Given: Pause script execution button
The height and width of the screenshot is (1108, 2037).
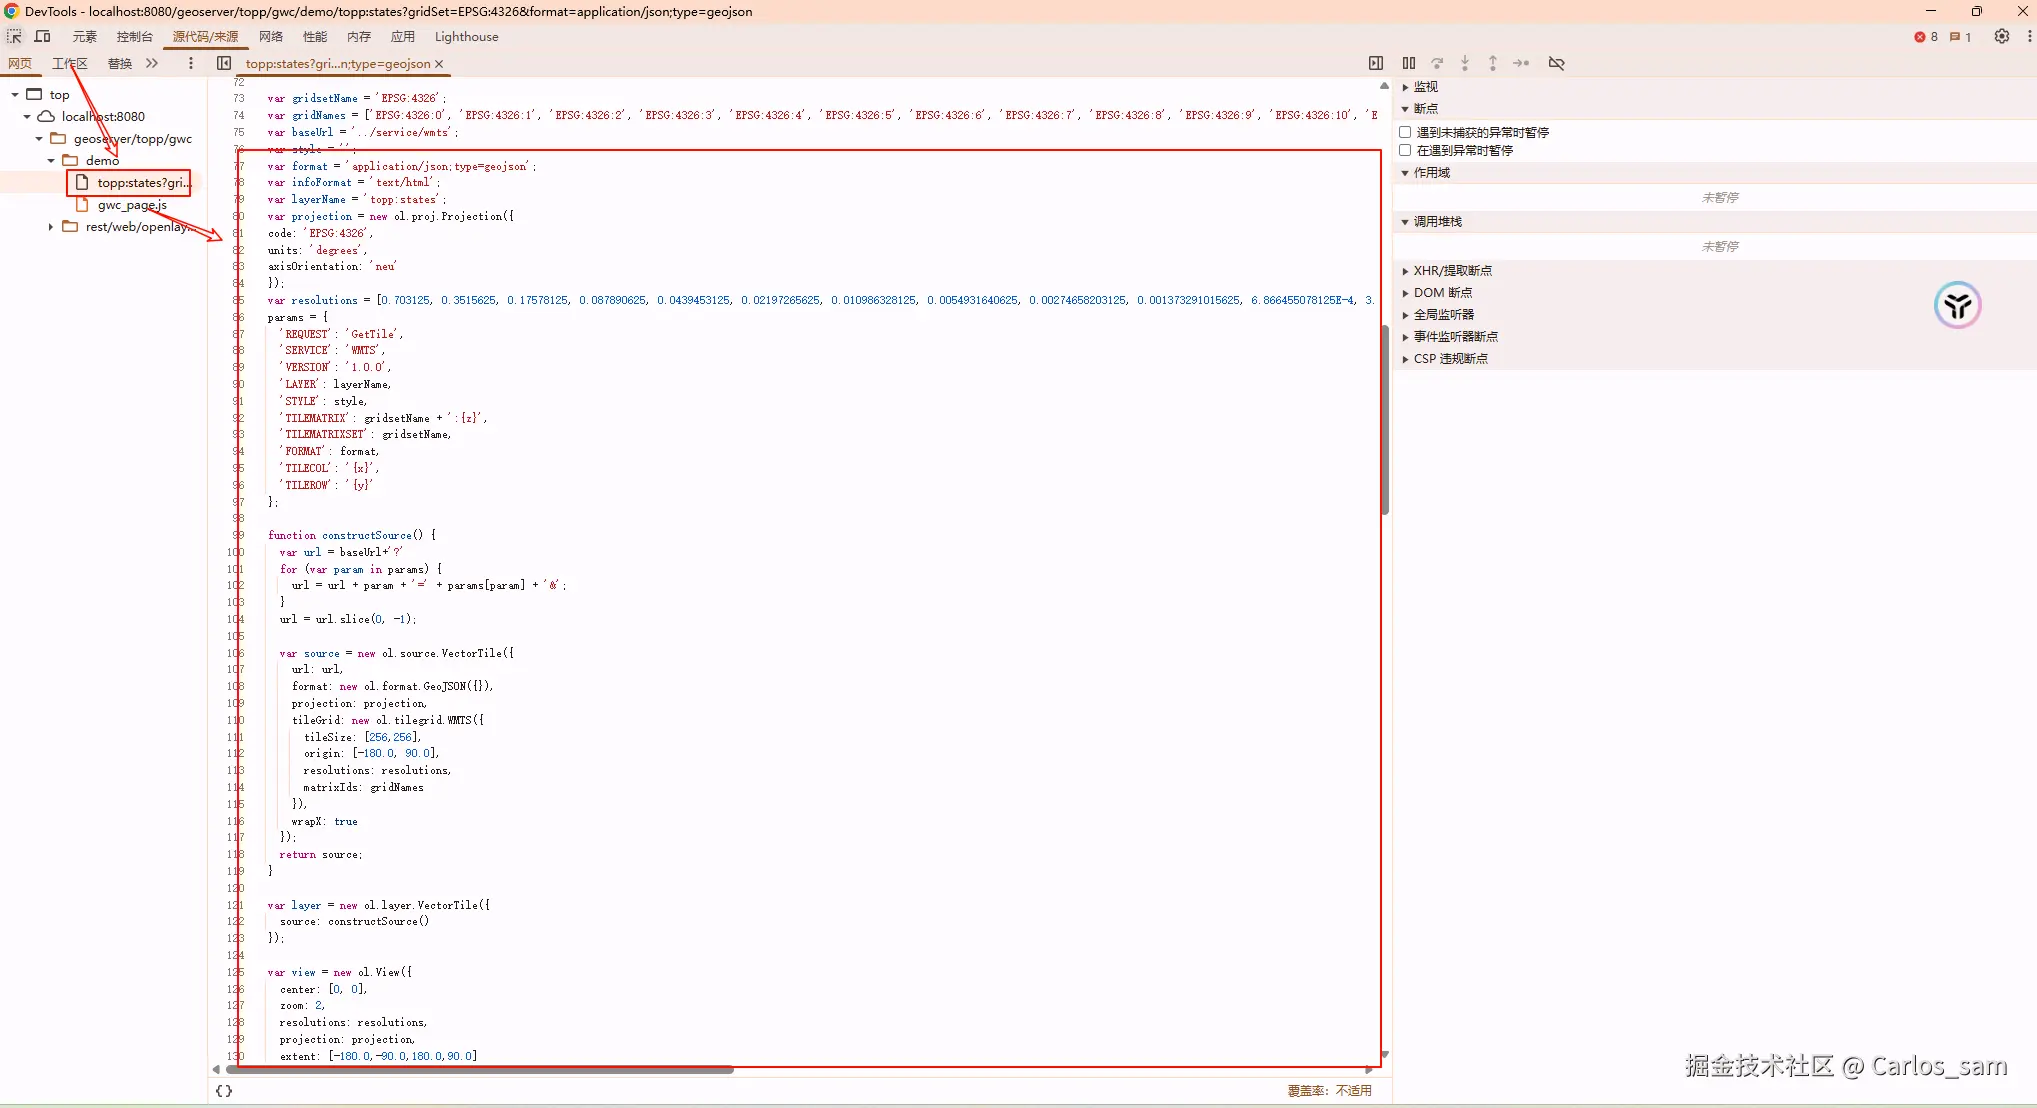Looking at the screenshot, I should pos(1409,63).
